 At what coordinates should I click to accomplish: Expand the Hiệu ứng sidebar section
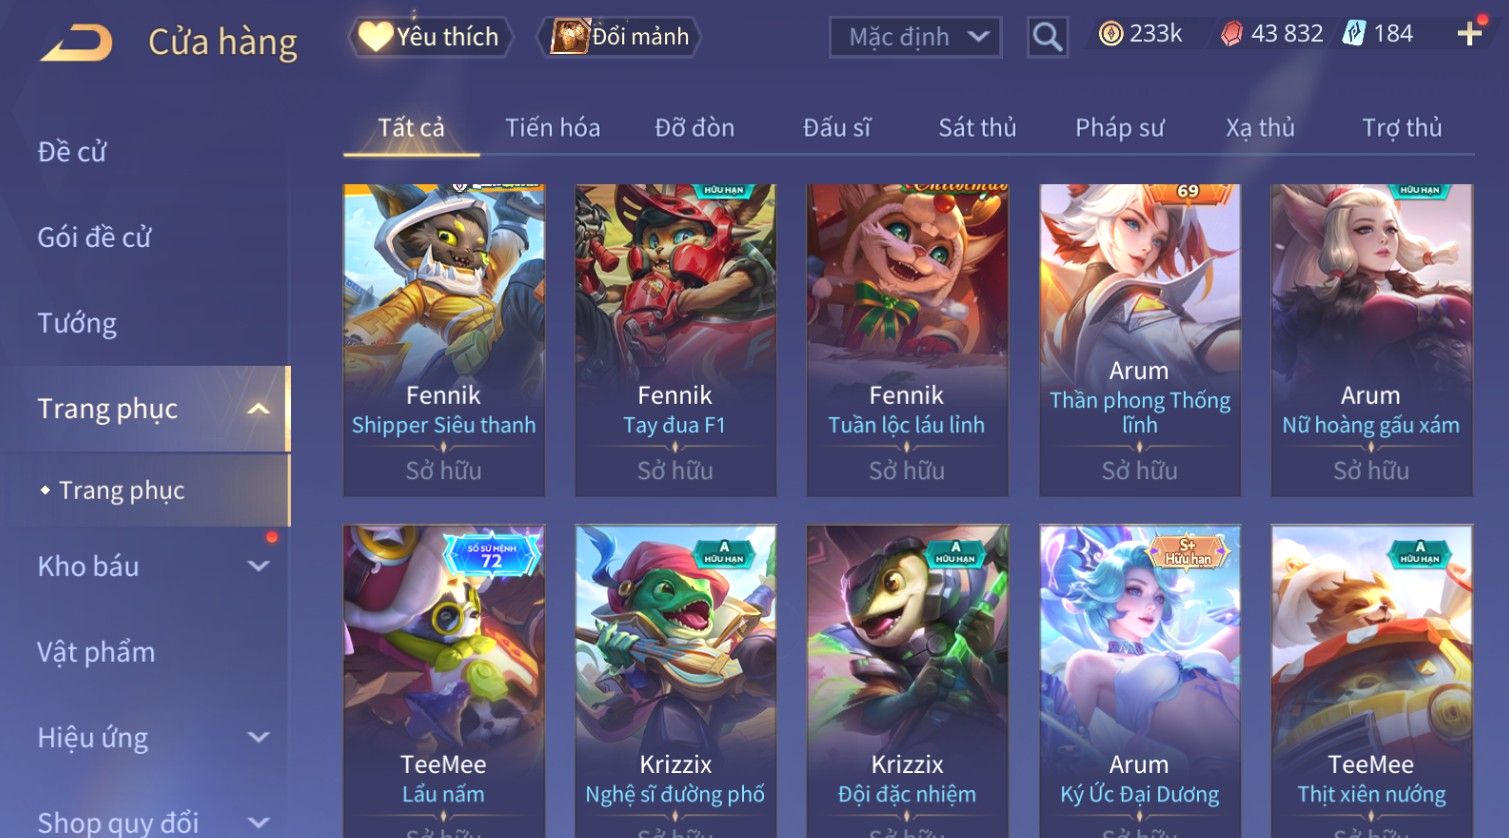pos(258,738)
